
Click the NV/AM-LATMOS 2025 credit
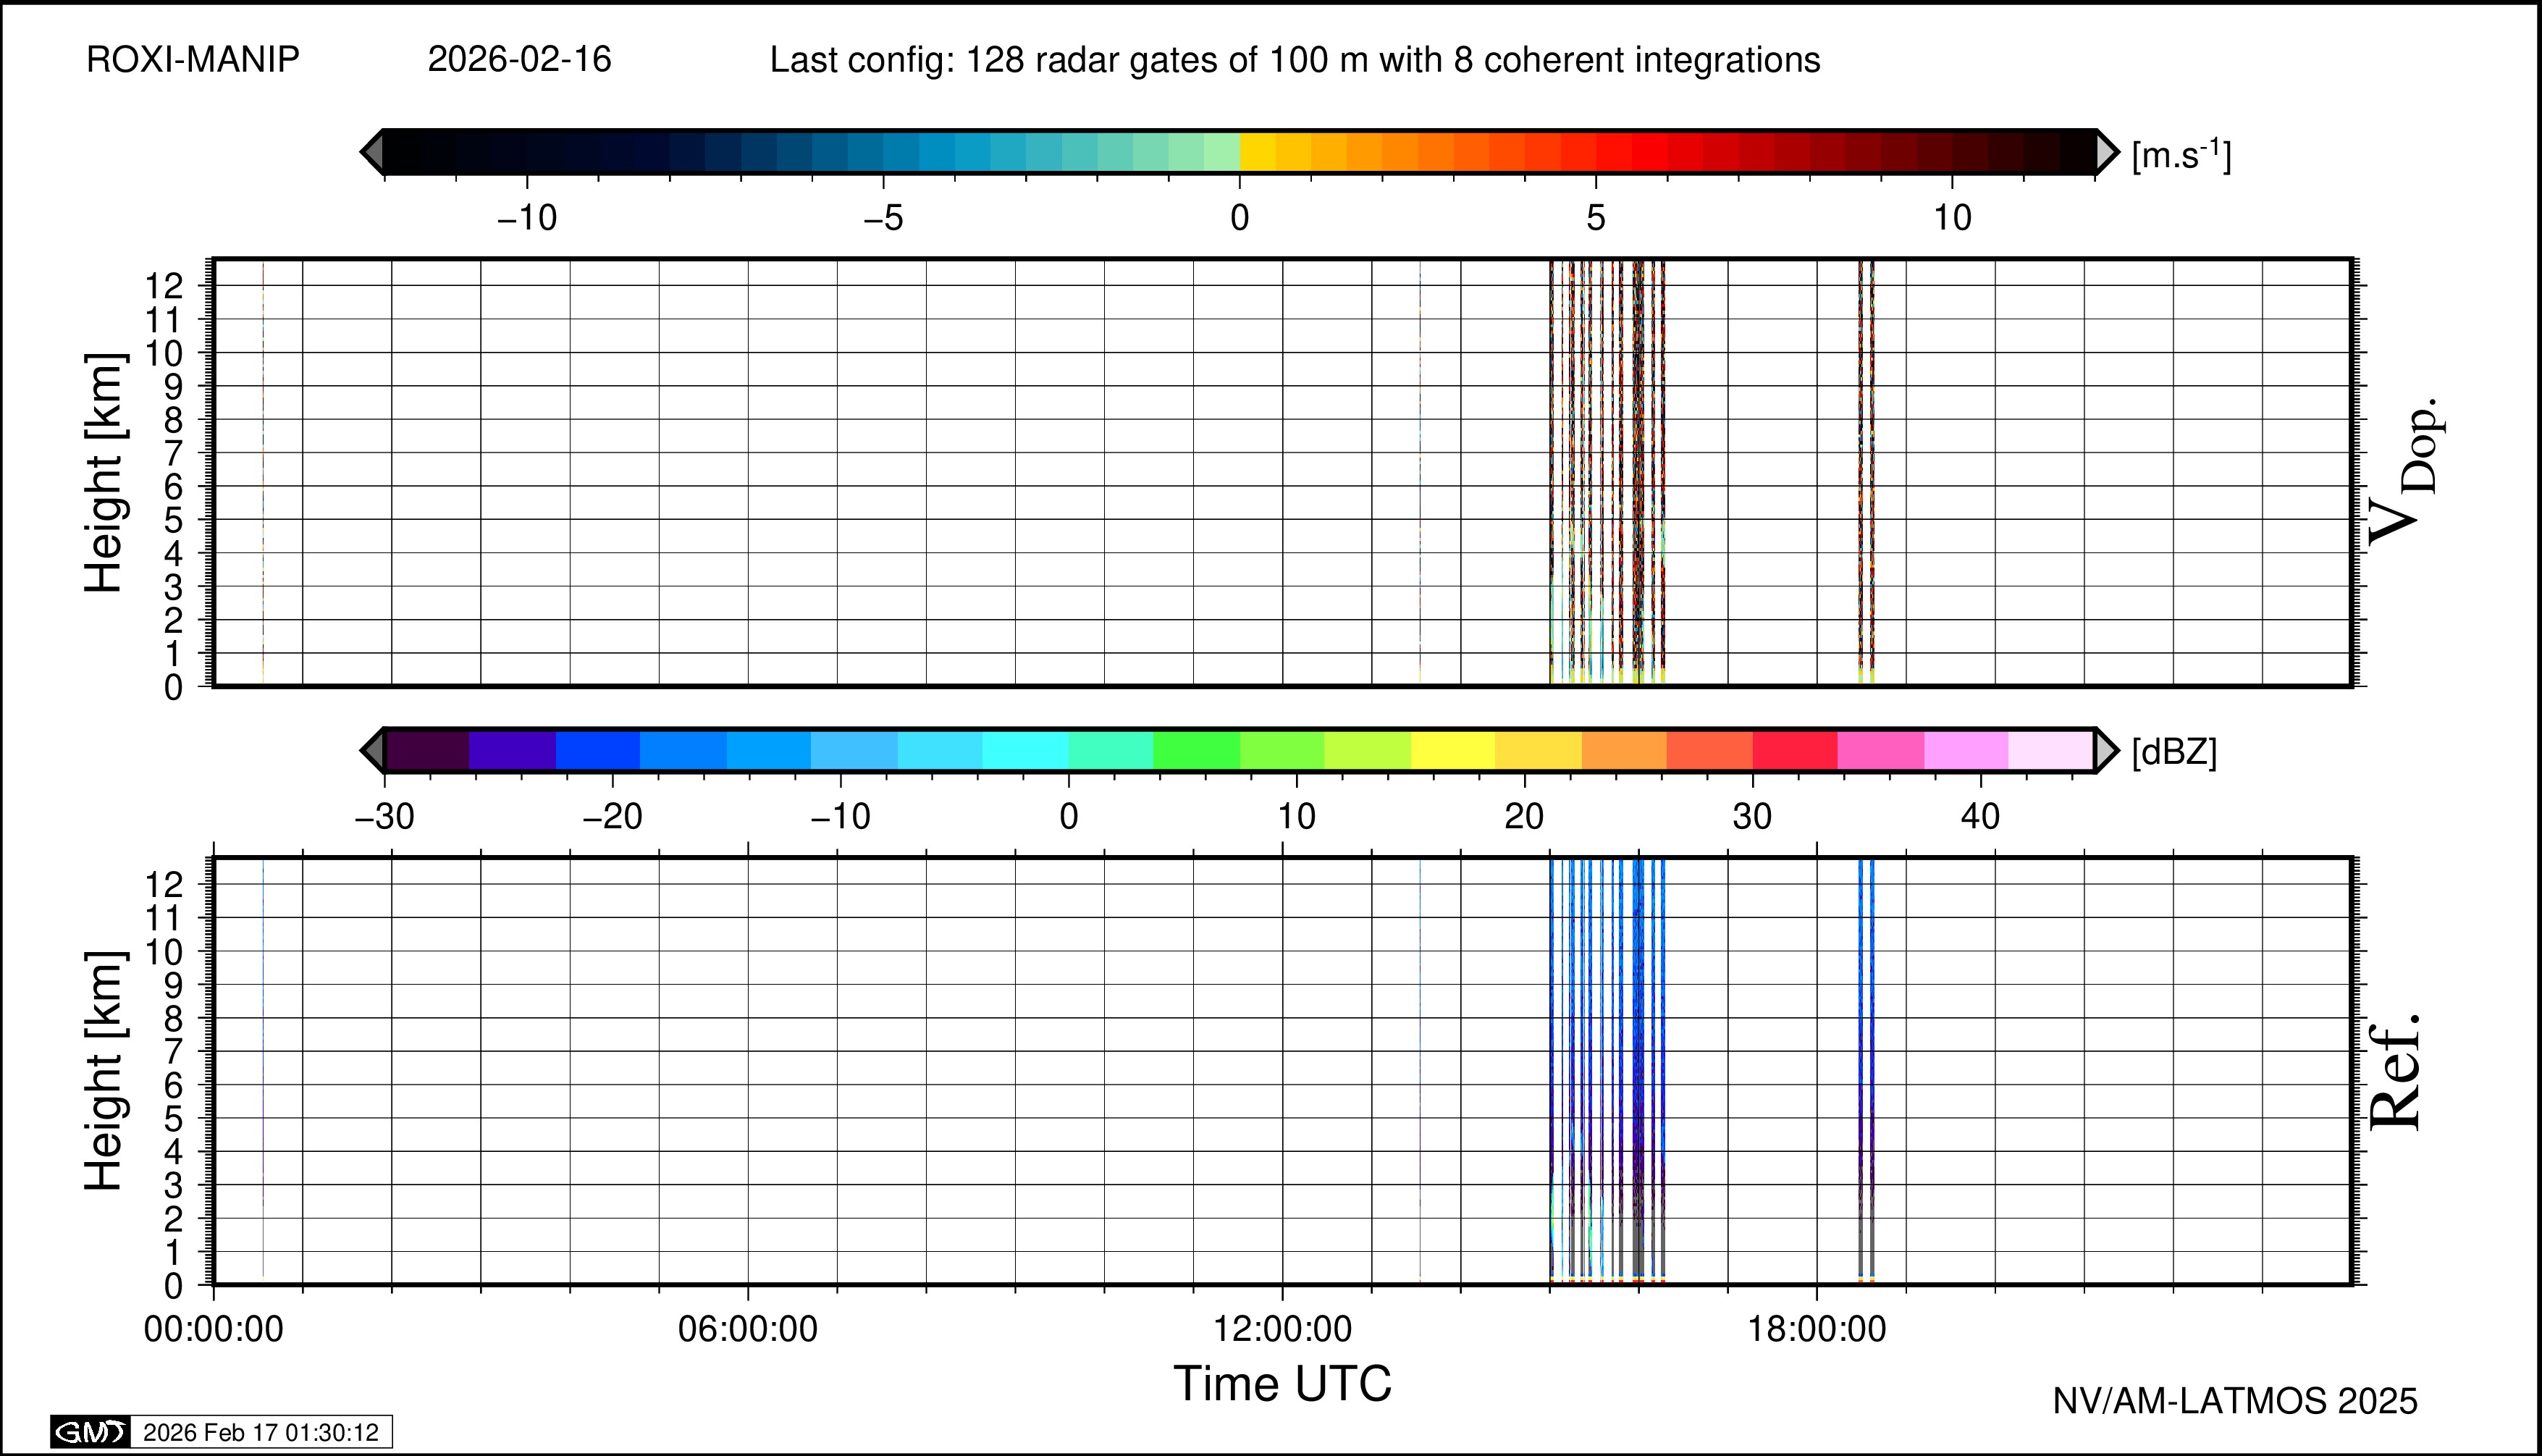tap(2234, 1401)
